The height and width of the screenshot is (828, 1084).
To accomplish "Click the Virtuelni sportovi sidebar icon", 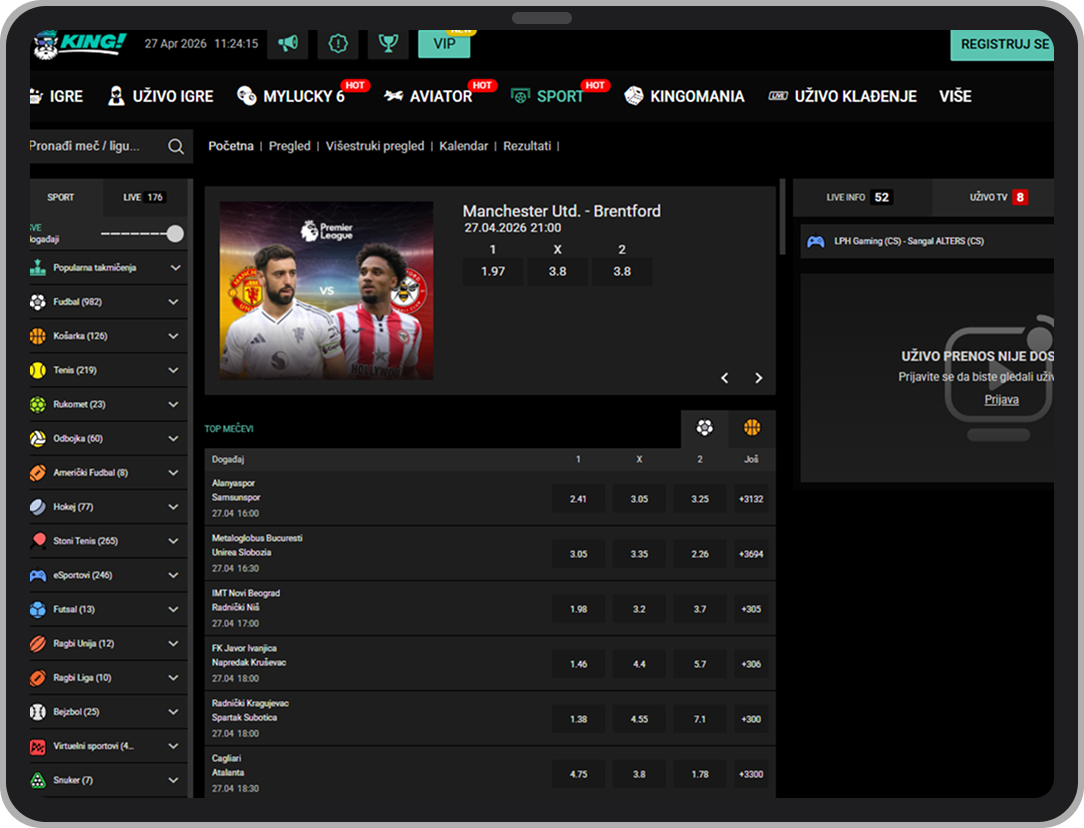I will click(38, 746).
